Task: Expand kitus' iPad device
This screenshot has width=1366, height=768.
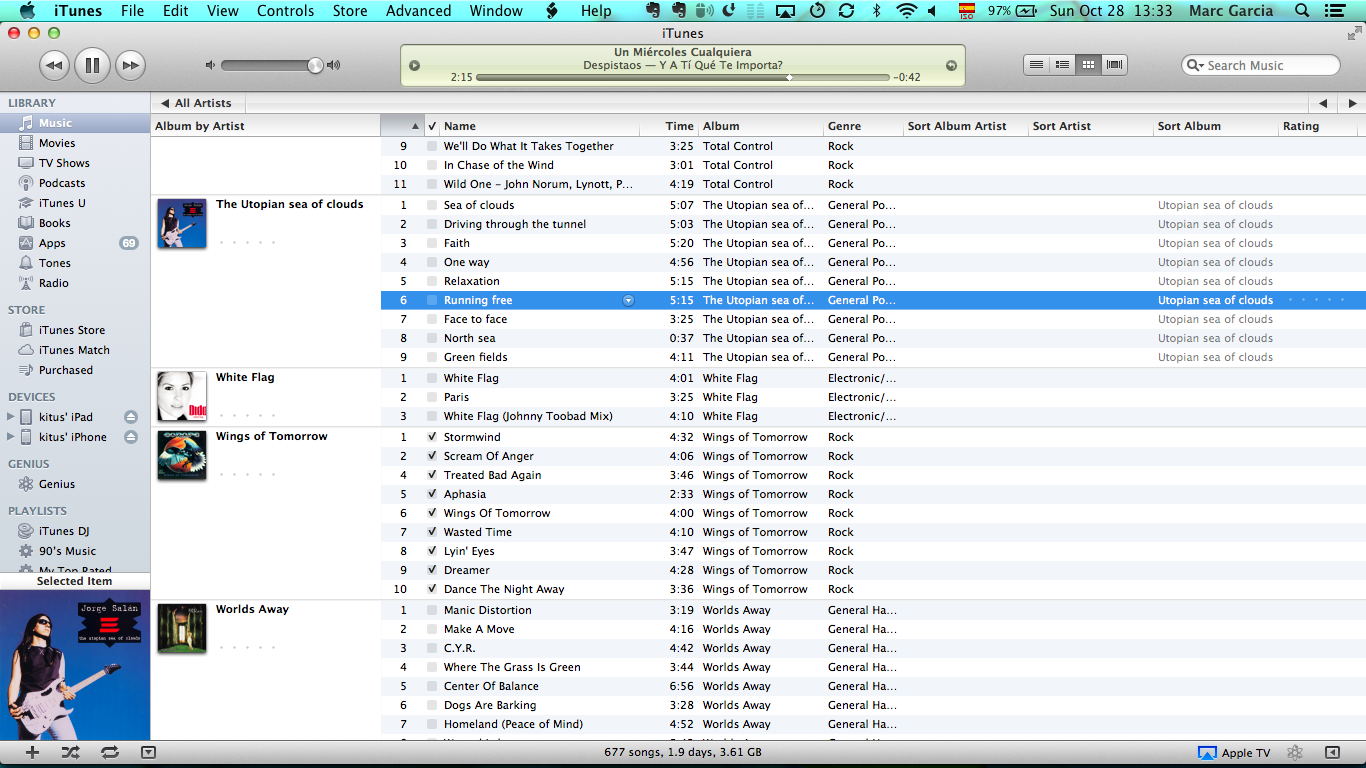Action: pos(11,417)
